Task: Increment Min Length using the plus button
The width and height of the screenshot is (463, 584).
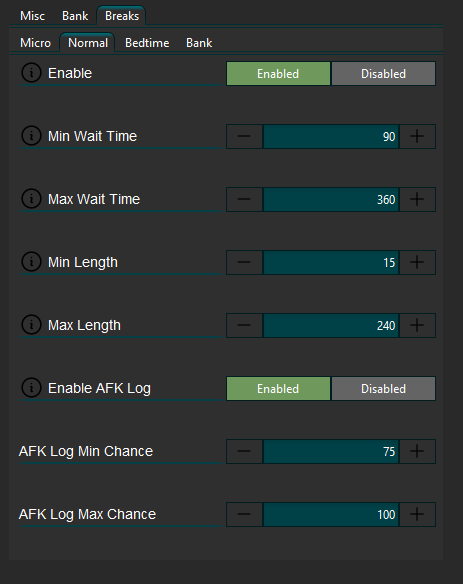Action: click(417, 262)
